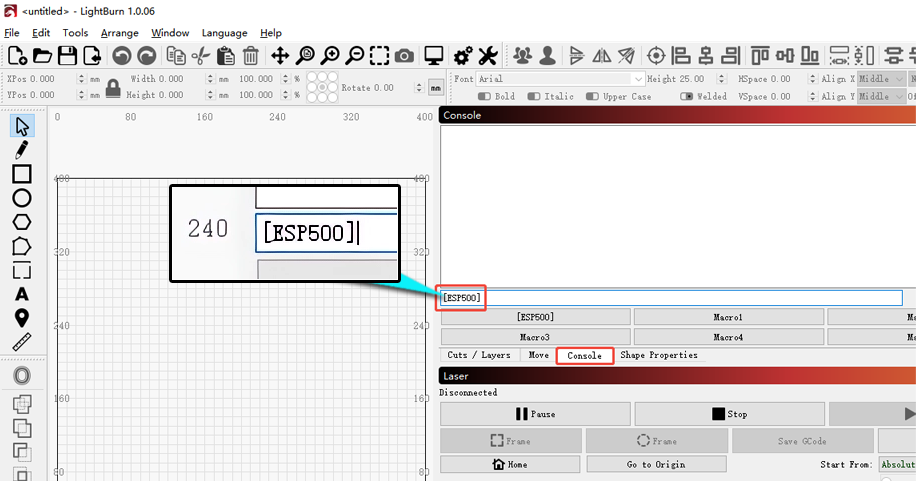
Task: Click the Go to Origin button
Action: tap(656, 464)
